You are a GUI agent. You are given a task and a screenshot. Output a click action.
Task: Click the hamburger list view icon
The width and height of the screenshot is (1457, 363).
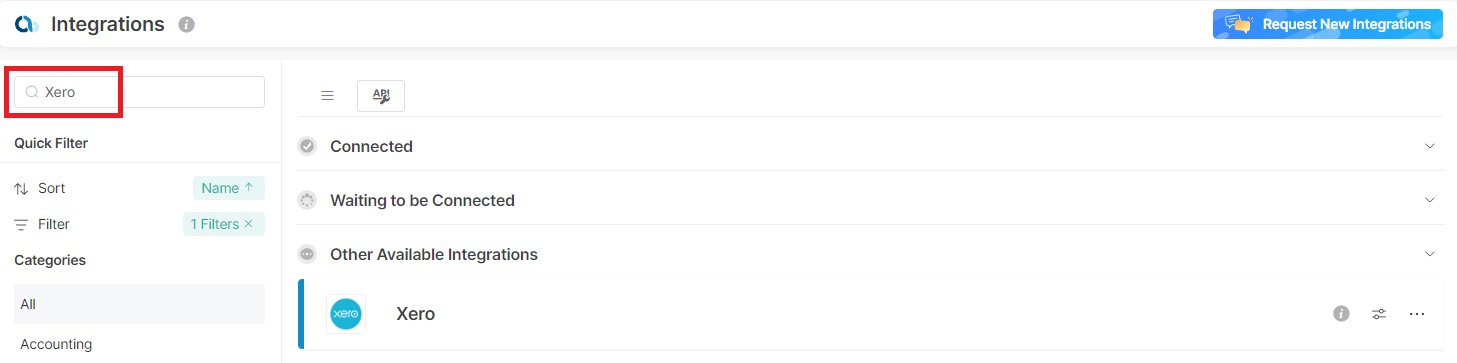click(x=327, y=96)
